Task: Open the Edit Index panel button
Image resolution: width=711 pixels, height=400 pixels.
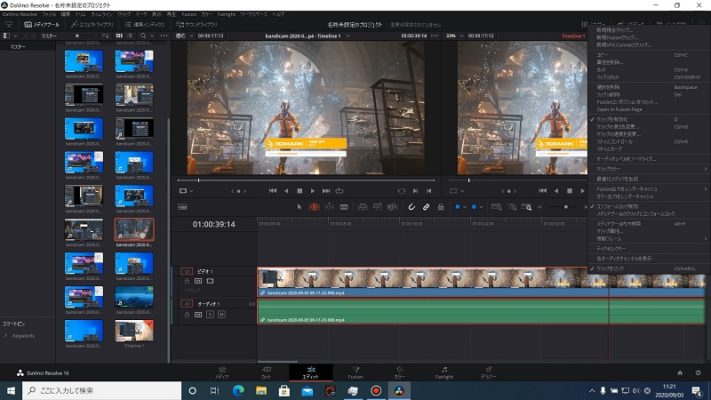Action: pos(145,24)
